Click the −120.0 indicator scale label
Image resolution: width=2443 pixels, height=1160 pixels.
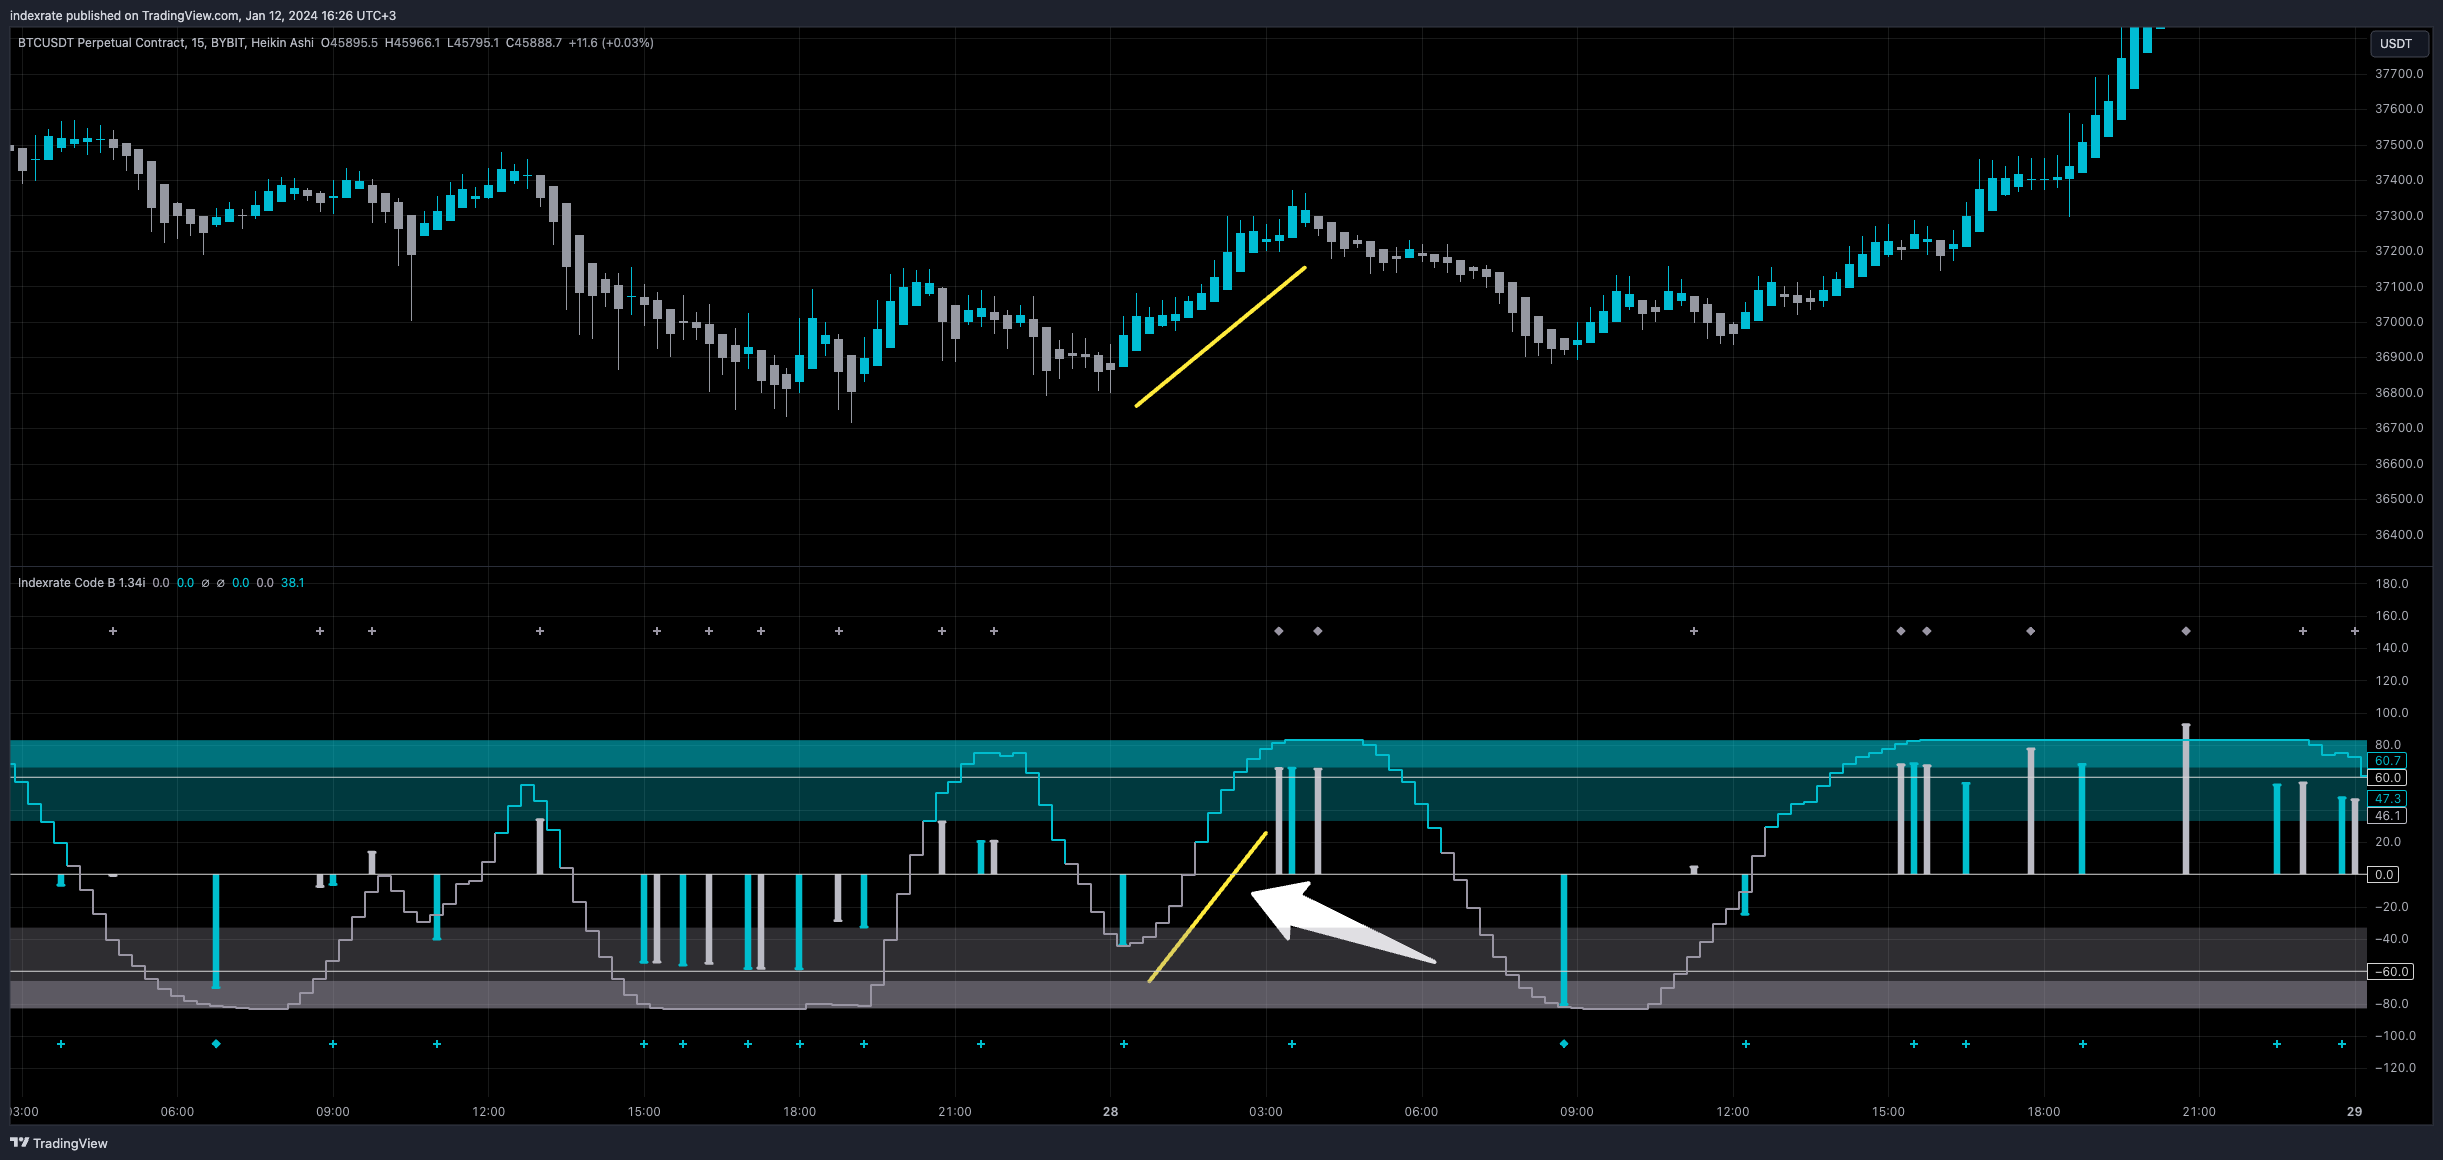click(2395, 1068)
